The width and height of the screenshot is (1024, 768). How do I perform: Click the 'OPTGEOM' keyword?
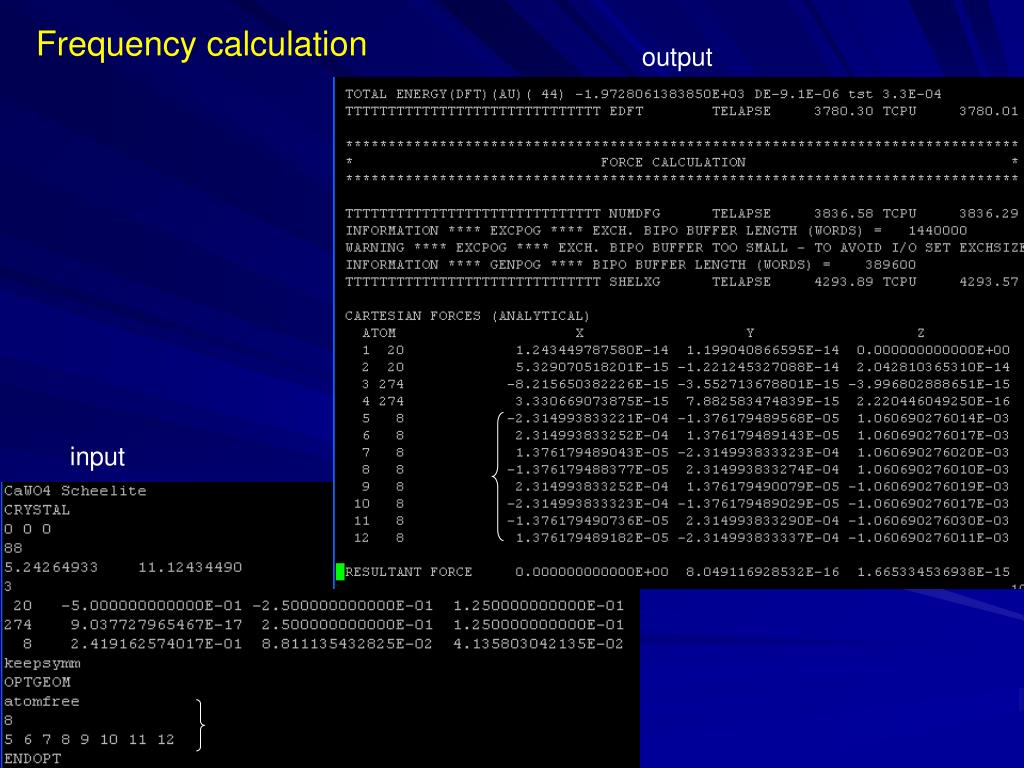37,682
